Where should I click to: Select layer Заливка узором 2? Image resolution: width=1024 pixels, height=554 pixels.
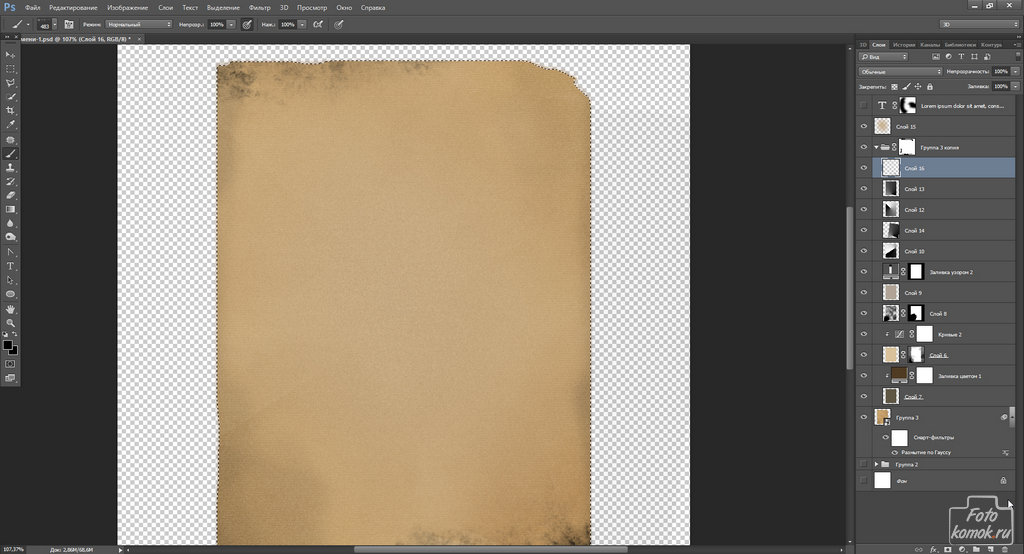tap(953, 272)
